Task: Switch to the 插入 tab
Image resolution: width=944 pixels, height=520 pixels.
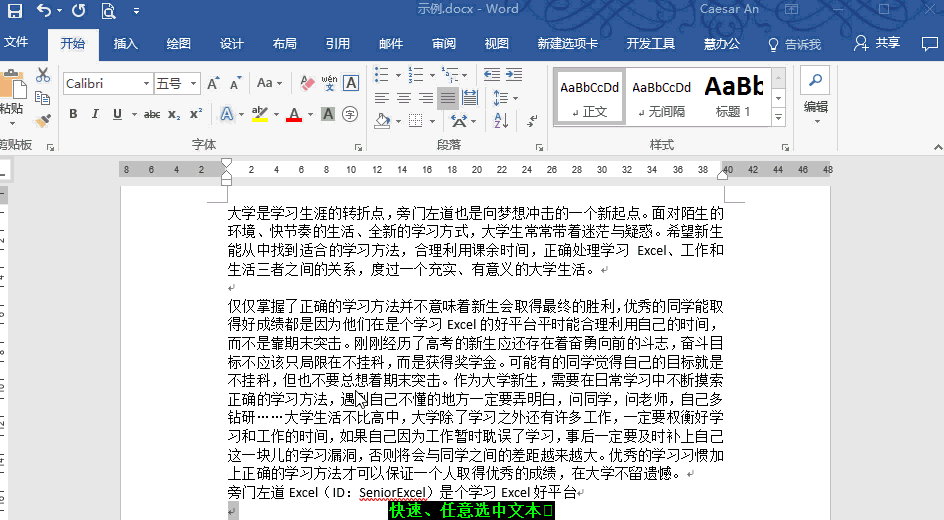Action: (126, 43)
